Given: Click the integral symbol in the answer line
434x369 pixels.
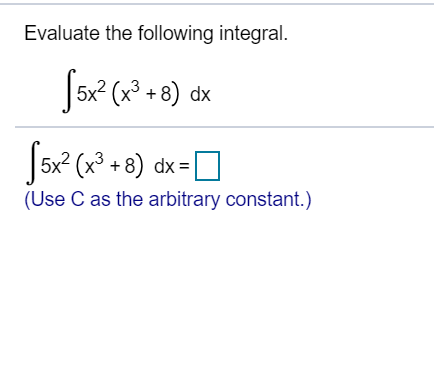Looking at the screenshot, I should tap(33, 162).
